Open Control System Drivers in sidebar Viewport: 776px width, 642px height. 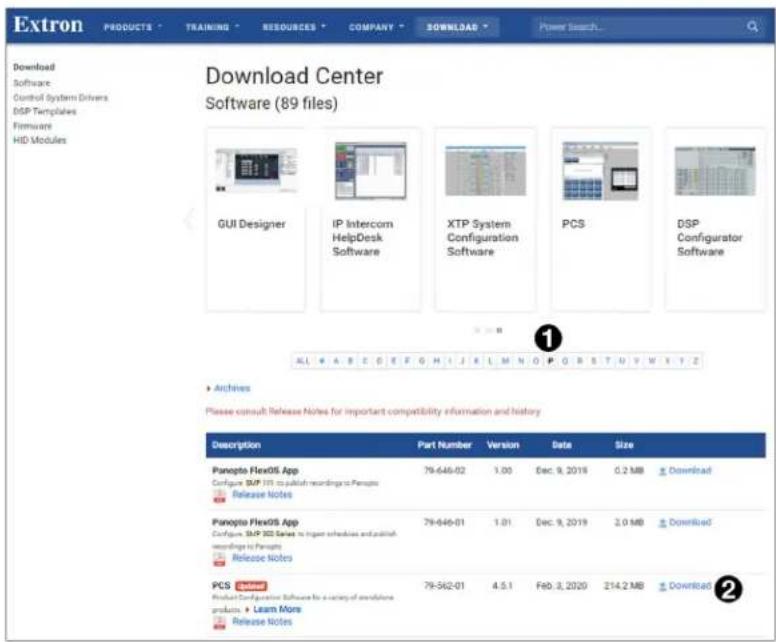pos(60,98)
